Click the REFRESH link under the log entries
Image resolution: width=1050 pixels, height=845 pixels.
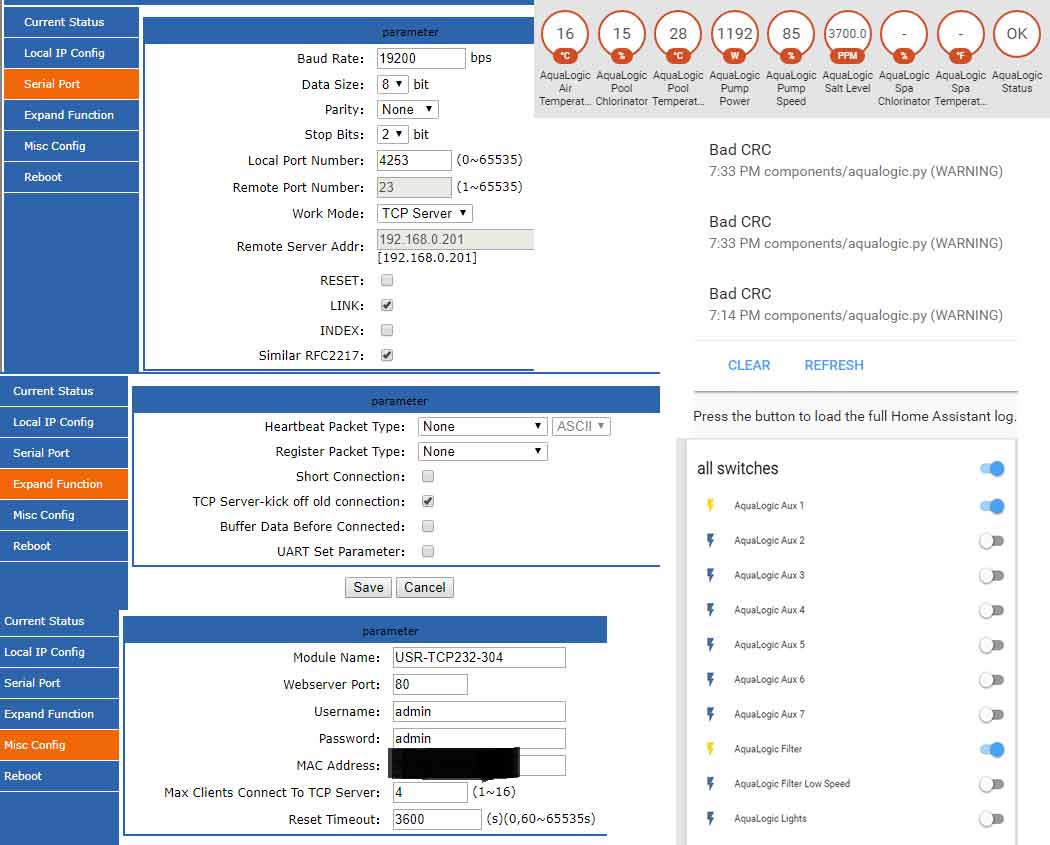(833, 365)
